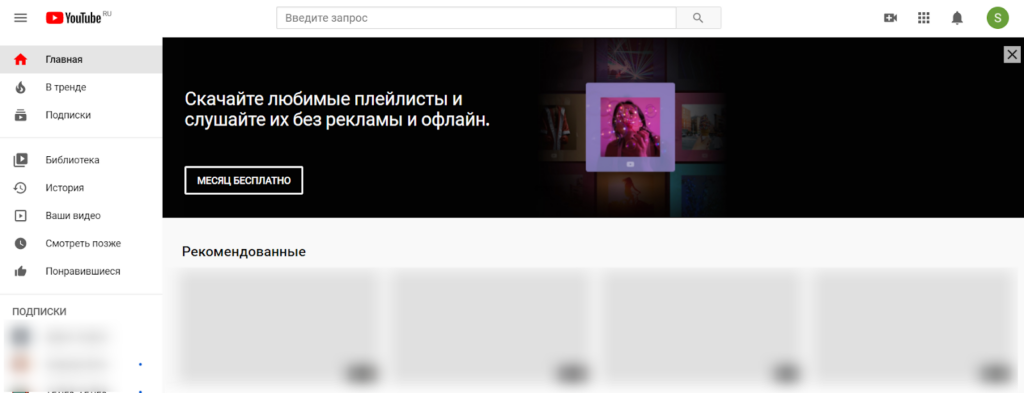Click the magnifier search button

click(x=698, y=18)
